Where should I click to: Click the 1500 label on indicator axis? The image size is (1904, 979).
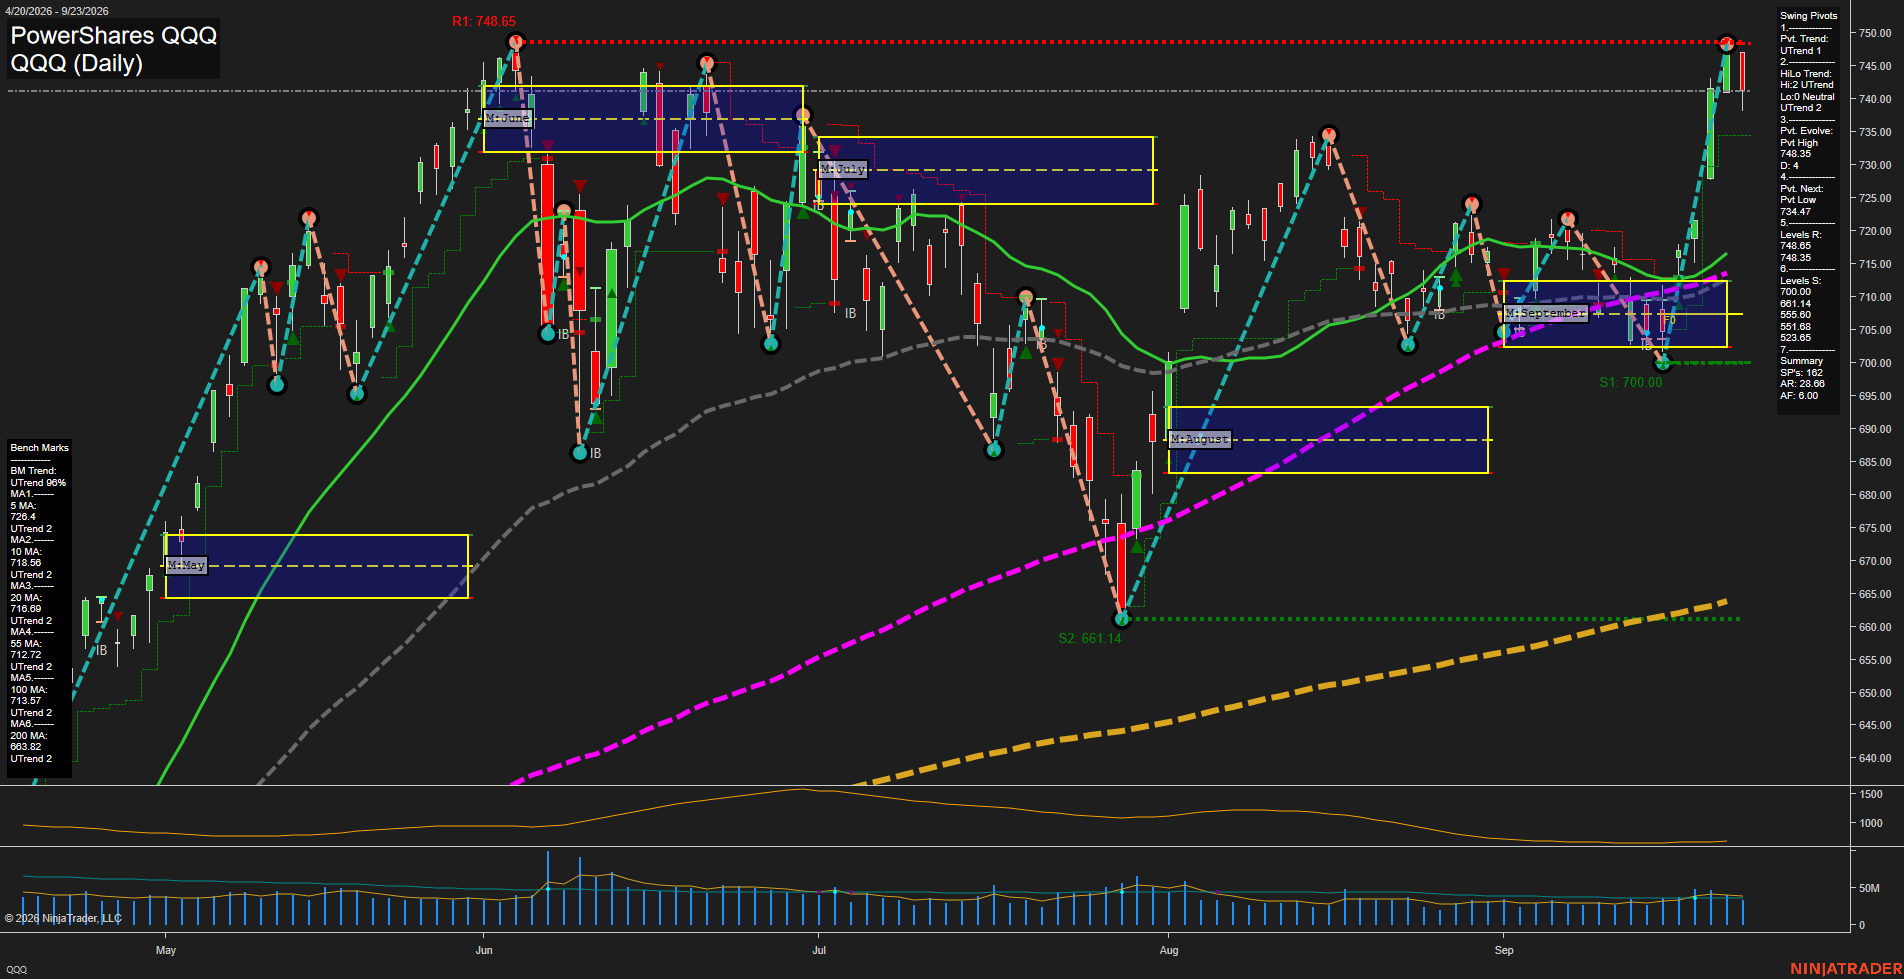(x=1871, y=794)
